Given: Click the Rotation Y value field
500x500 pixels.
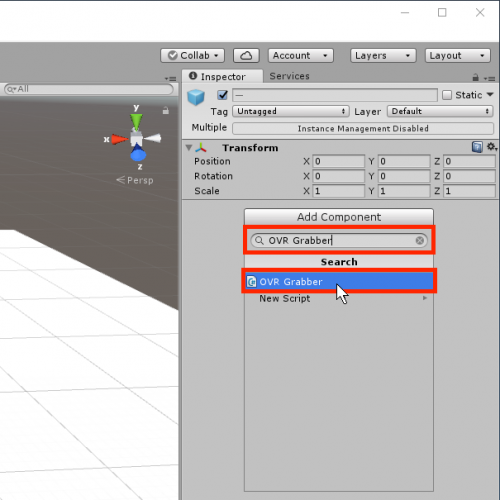Looking at the screenshot, I should coord(404,176).
